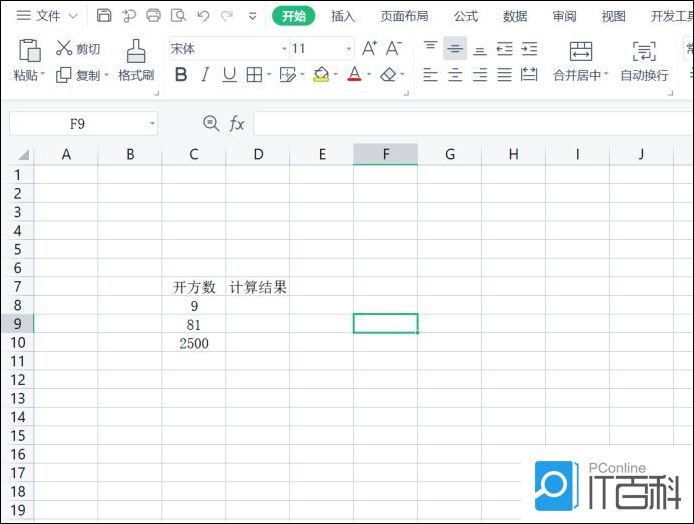Select the 计算结果 header cell

(258, 287)
